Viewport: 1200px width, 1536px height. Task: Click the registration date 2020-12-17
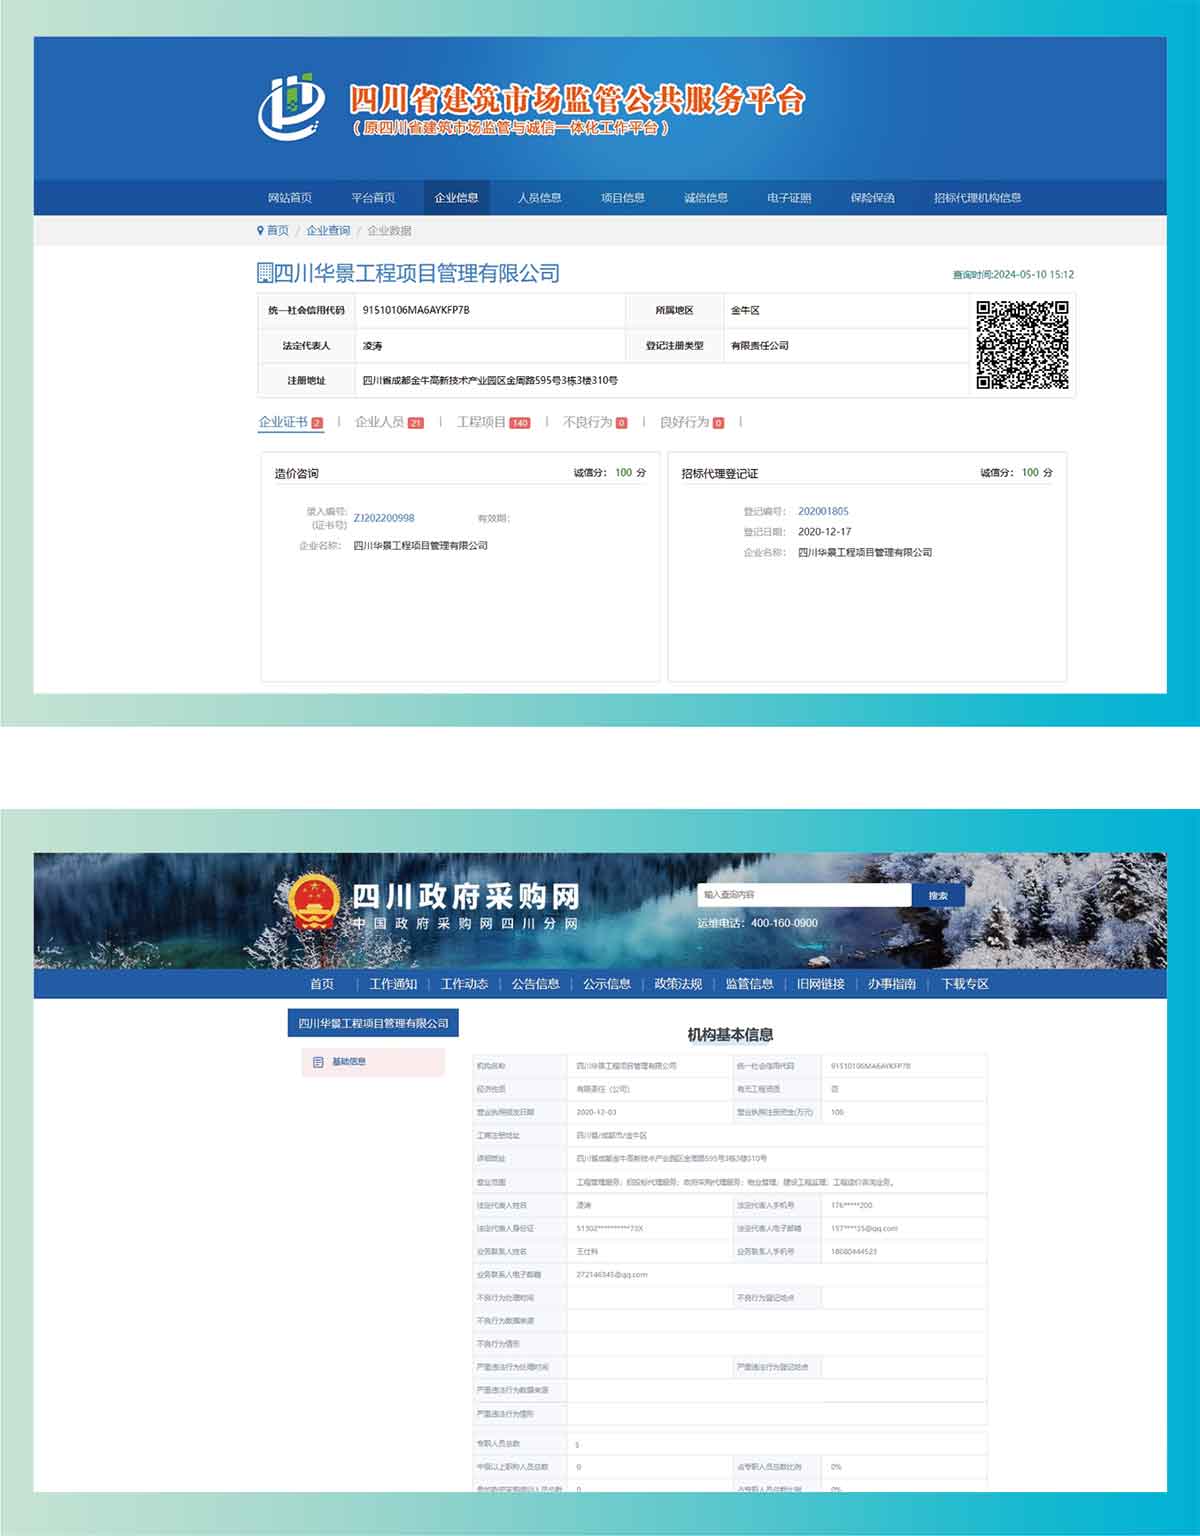[825, 532]
